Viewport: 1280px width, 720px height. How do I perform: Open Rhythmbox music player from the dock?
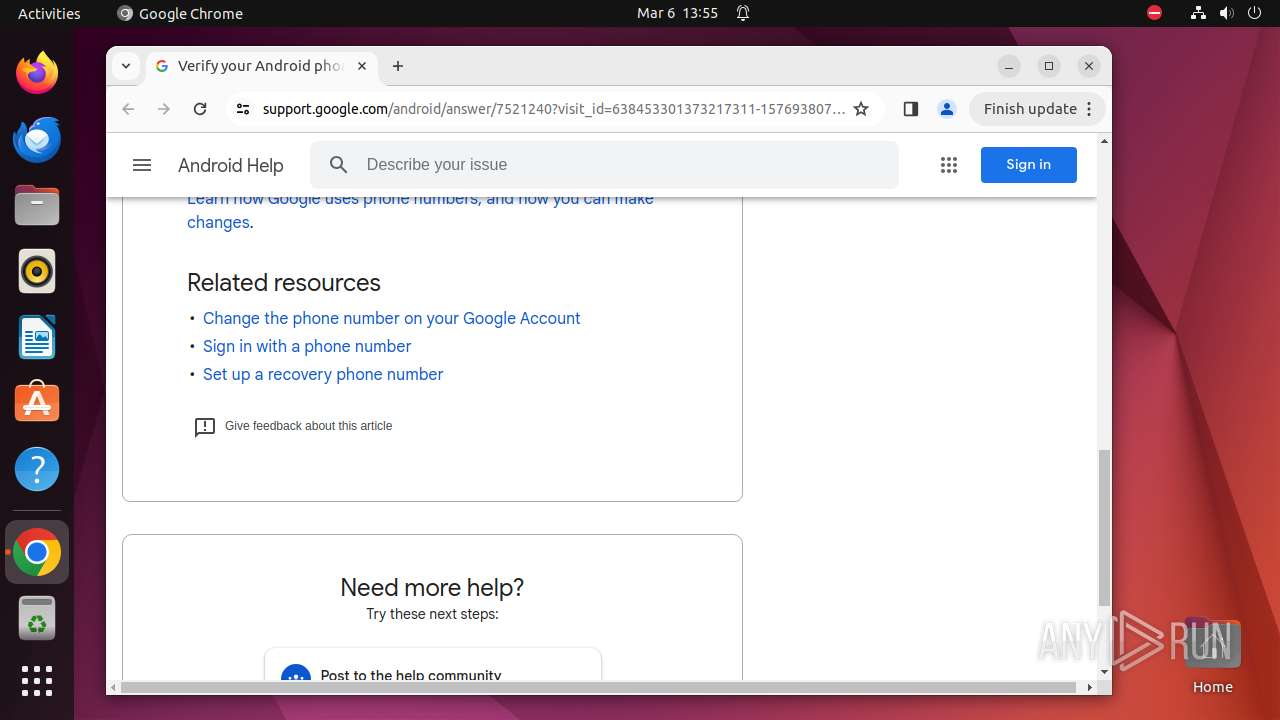pos(37,271)
